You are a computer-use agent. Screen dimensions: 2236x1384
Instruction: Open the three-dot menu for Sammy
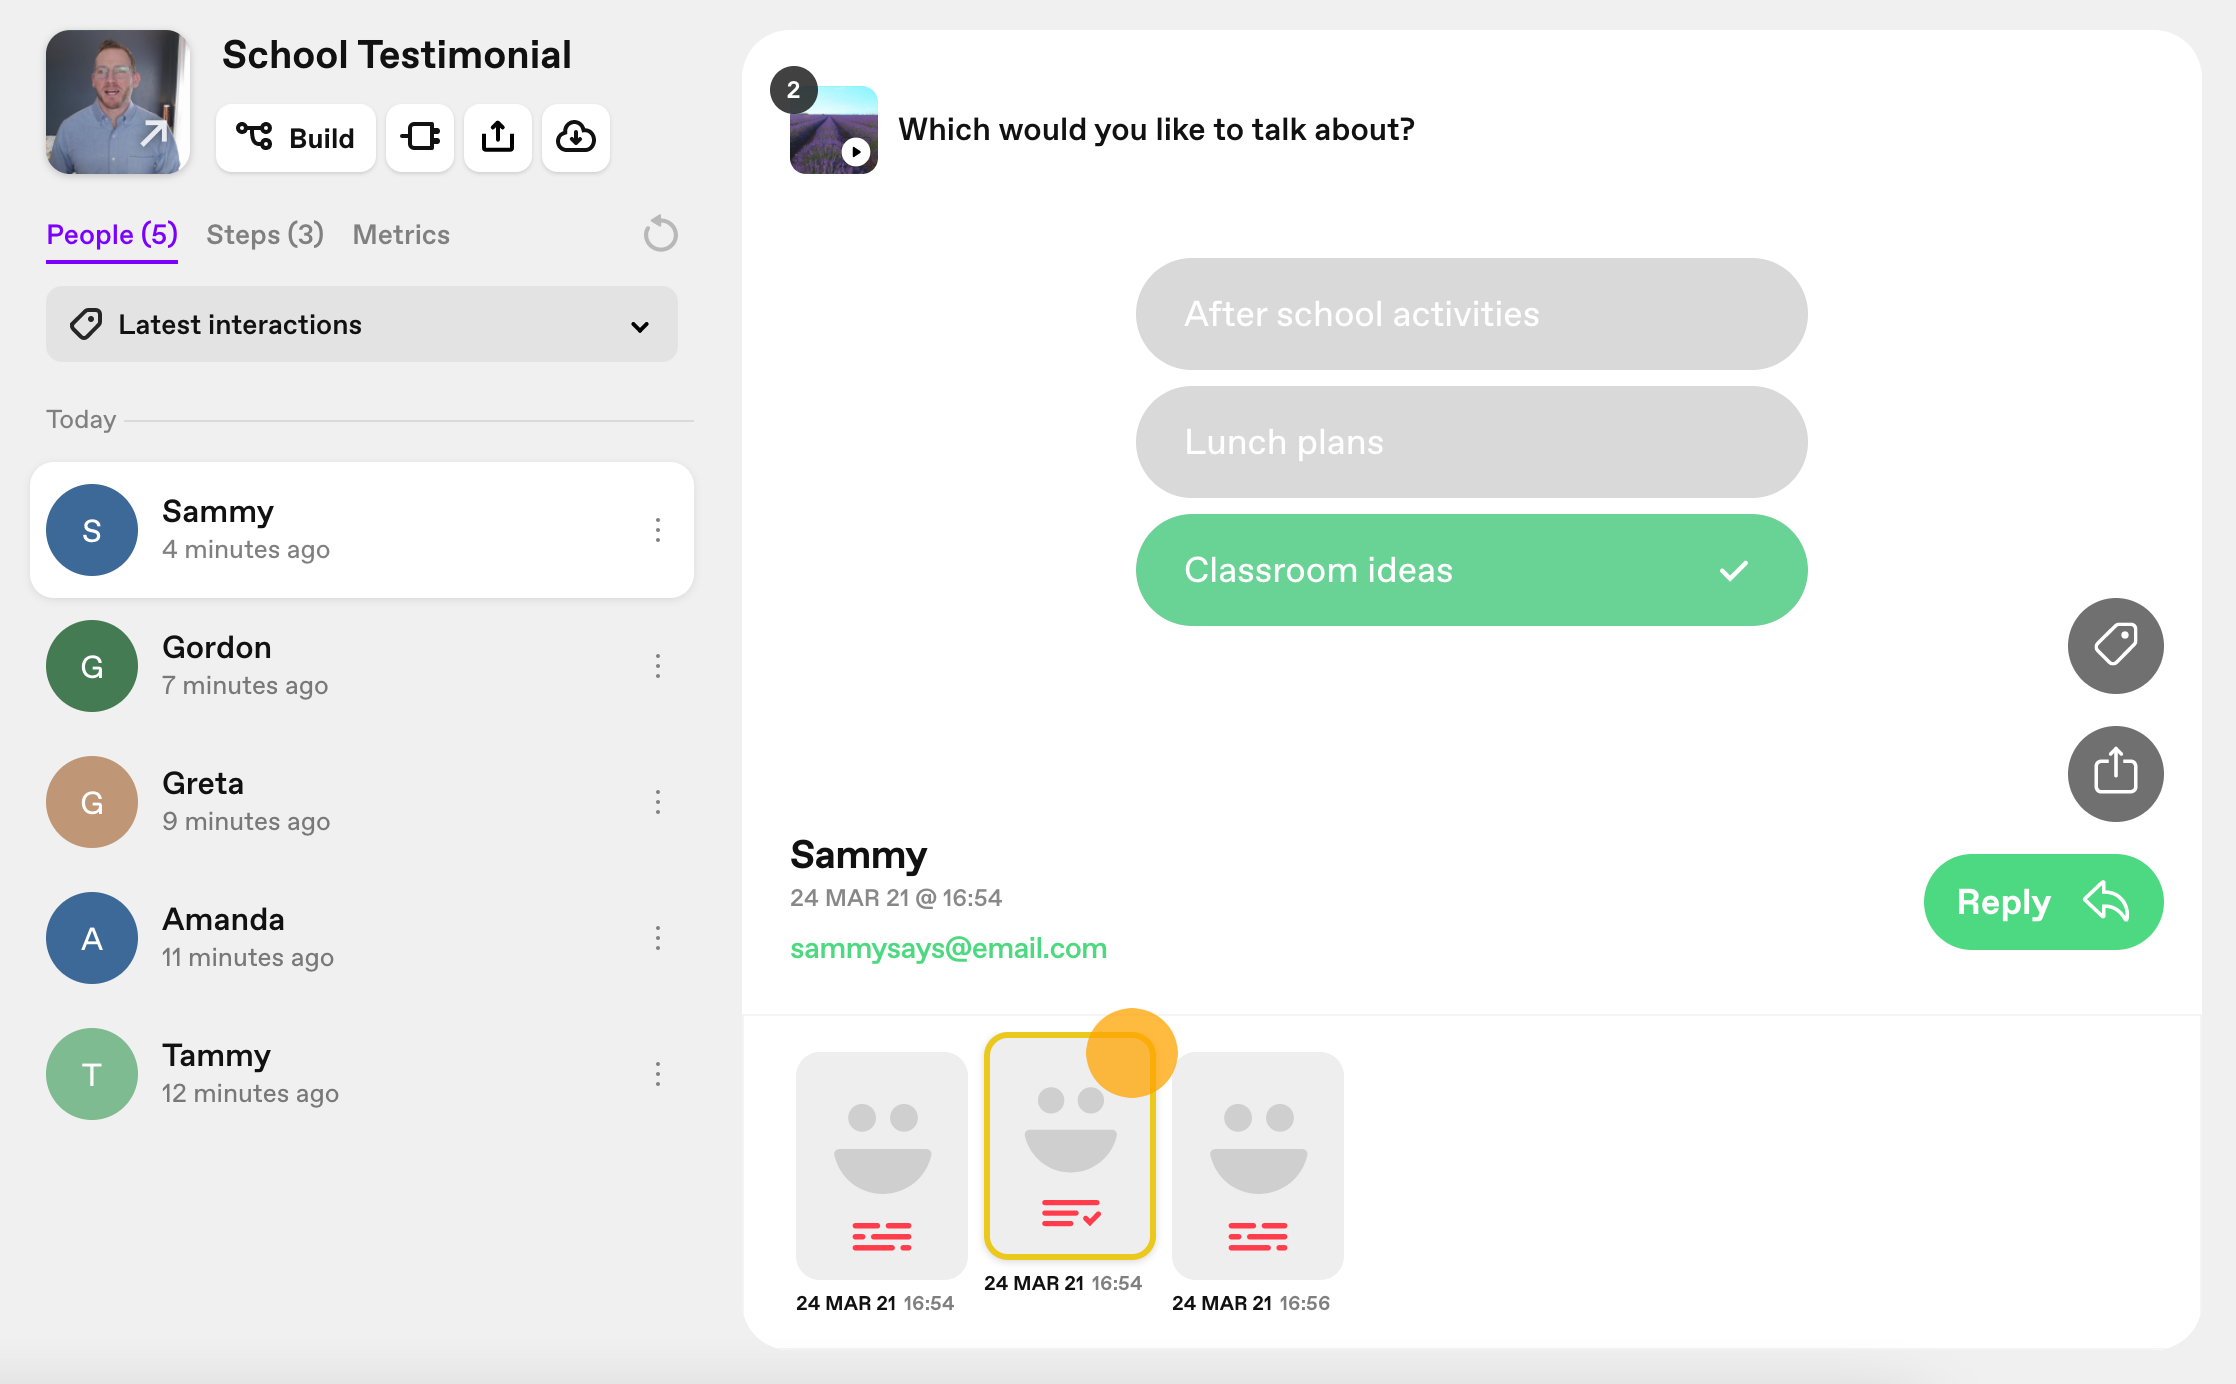658,530
